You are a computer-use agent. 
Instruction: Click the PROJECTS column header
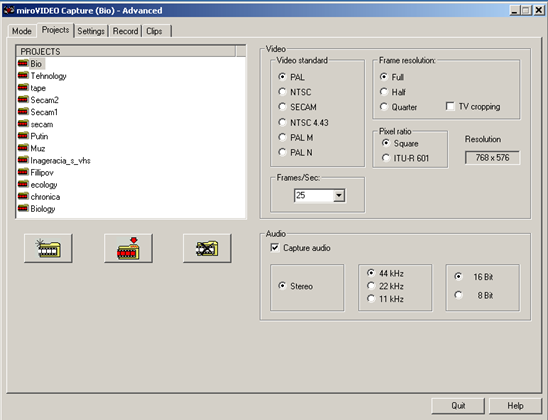(126, 51)
